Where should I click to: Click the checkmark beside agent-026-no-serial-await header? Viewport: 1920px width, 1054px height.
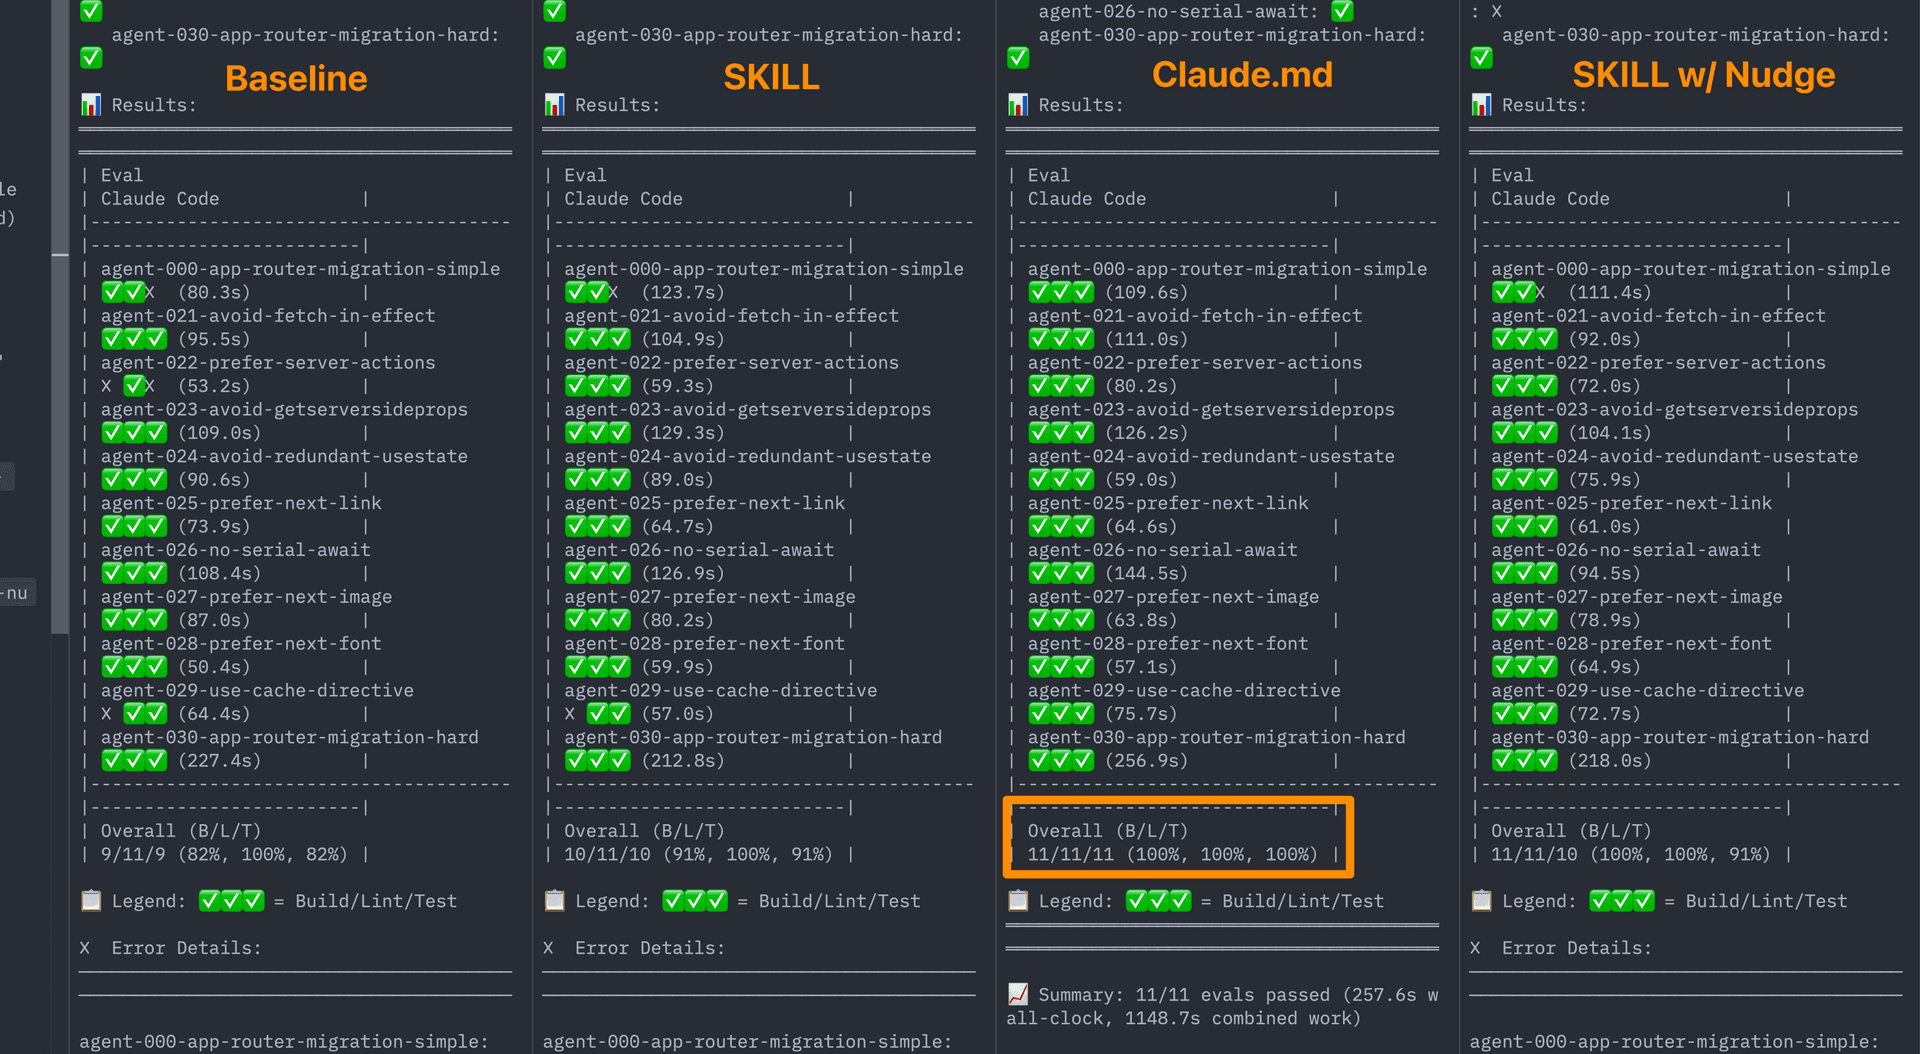[1342, 11]
